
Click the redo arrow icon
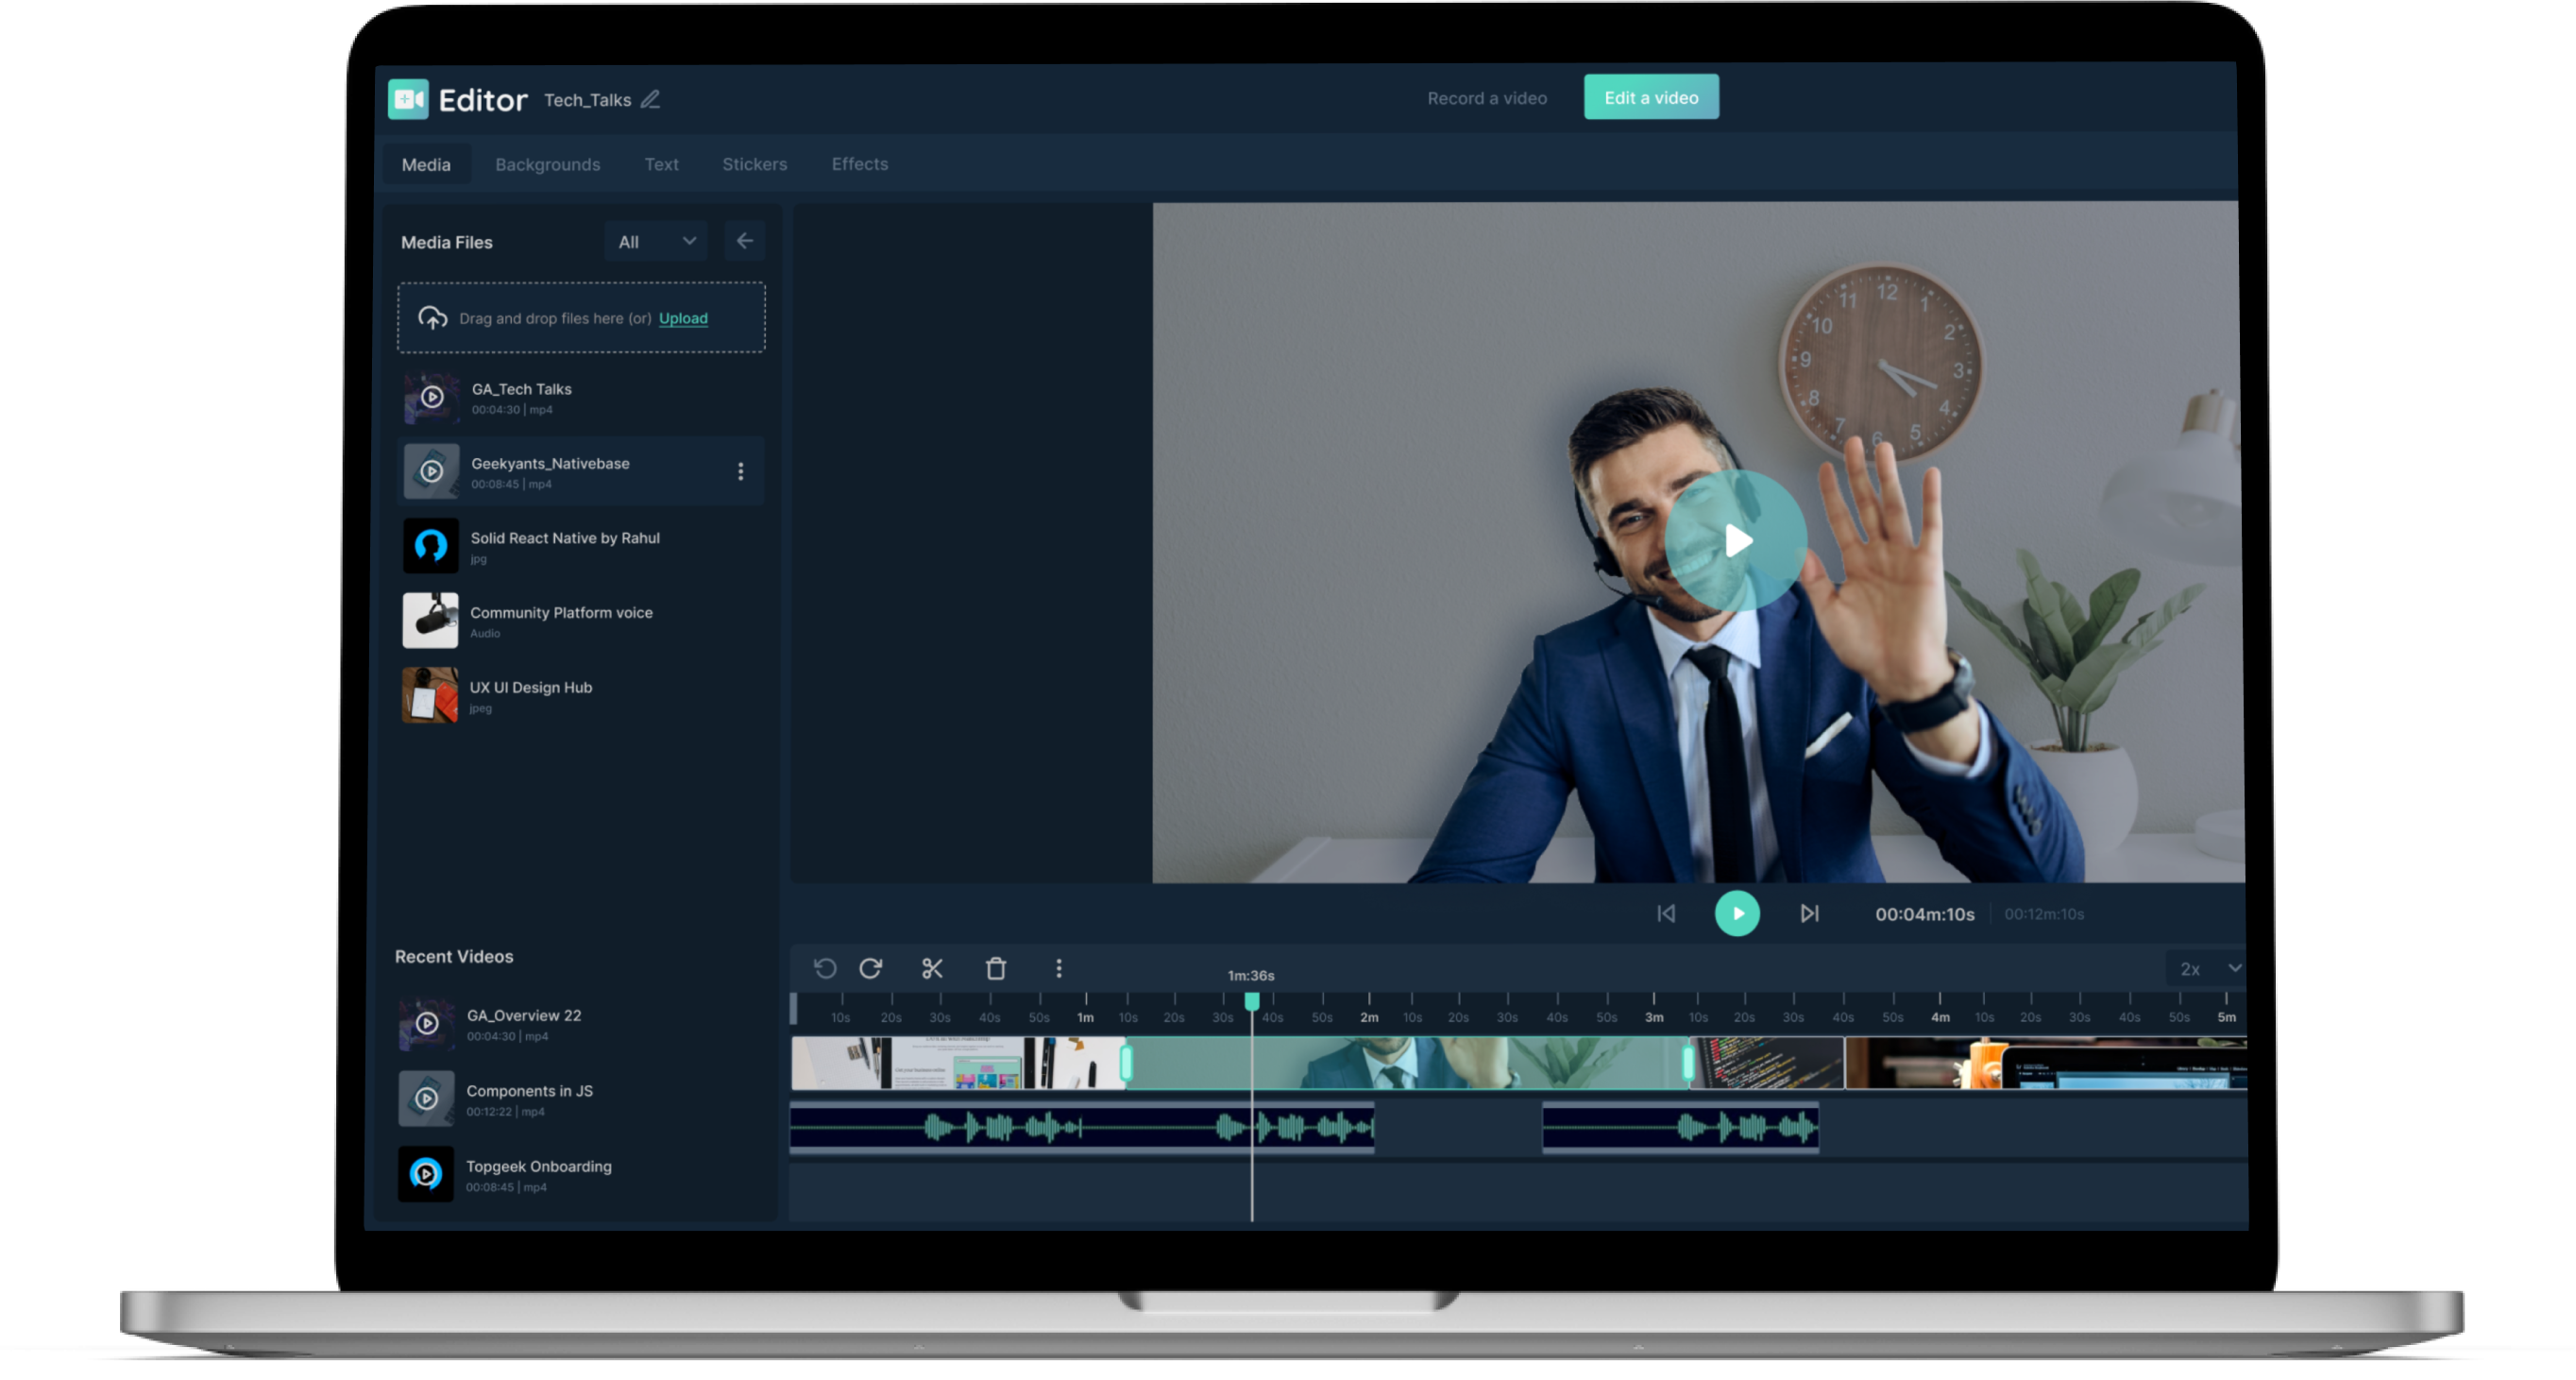871,968
